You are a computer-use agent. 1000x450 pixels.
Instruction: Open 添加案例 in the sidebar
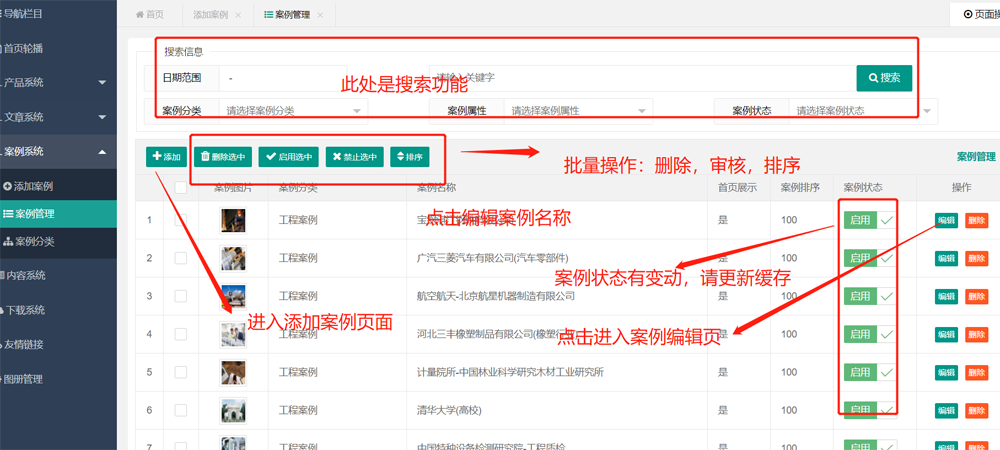58,187
